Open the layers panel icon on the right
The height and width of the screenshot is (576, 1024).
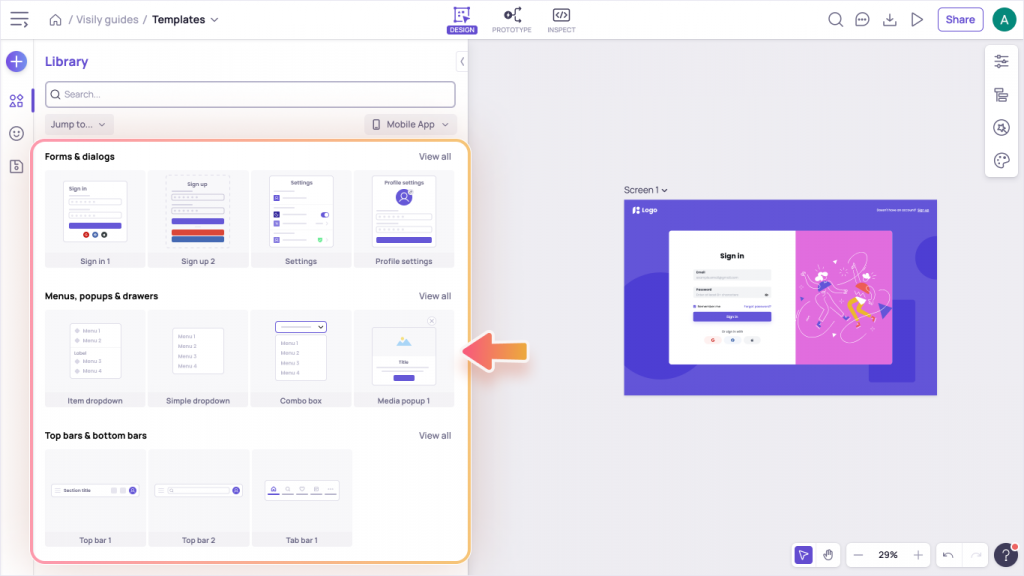click(1001, 95)
